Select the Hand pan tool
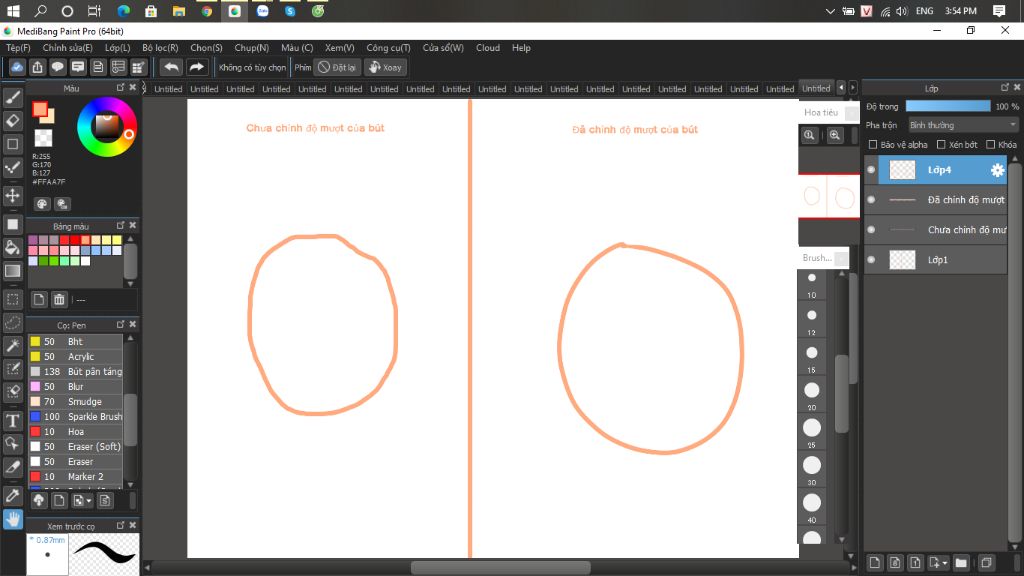 coord(12,519)
